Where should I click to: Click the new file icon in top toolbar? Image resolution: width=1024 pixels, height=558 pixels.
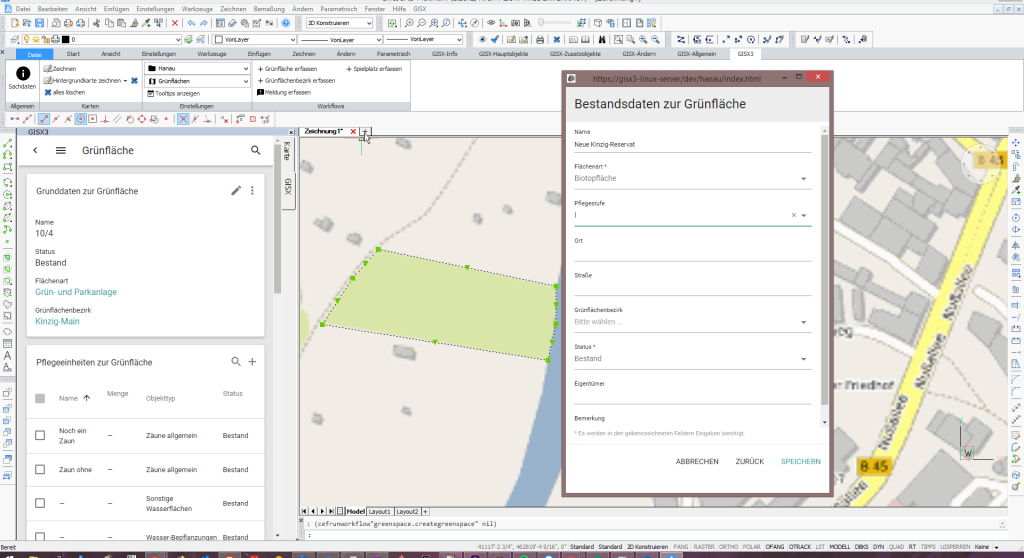click(x=15, y=23)
